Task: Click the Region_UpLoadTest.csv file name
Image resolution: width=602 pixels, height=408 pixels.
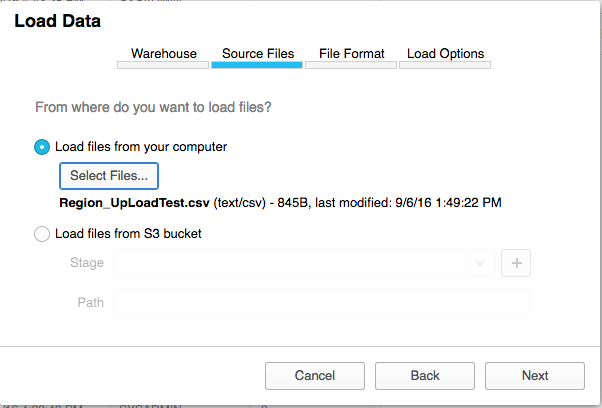Action: (134, 203)
